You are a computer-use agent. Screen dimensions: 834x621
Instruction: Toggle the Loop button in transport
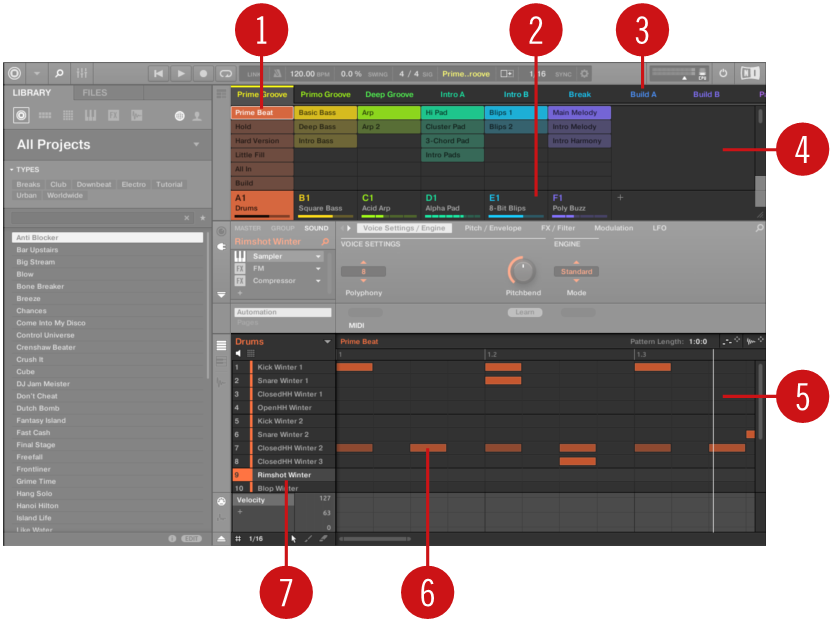(226, 74)
